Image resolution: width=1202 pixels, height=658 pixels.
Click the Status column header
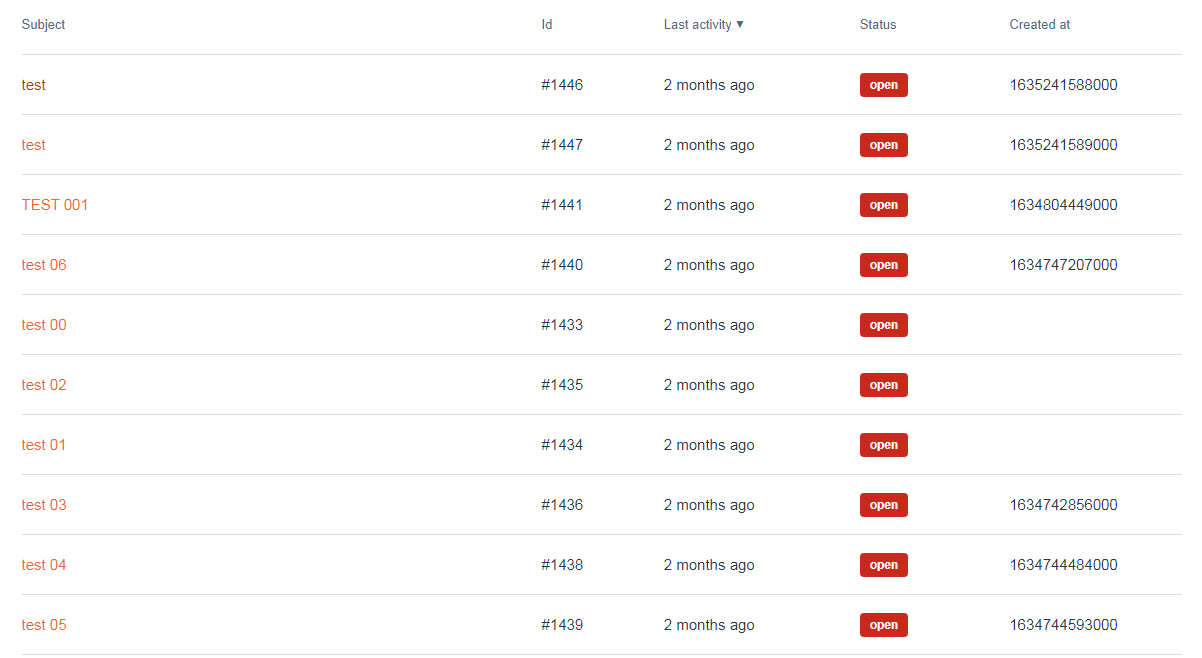pyautogui.click(x=878, y=24)
